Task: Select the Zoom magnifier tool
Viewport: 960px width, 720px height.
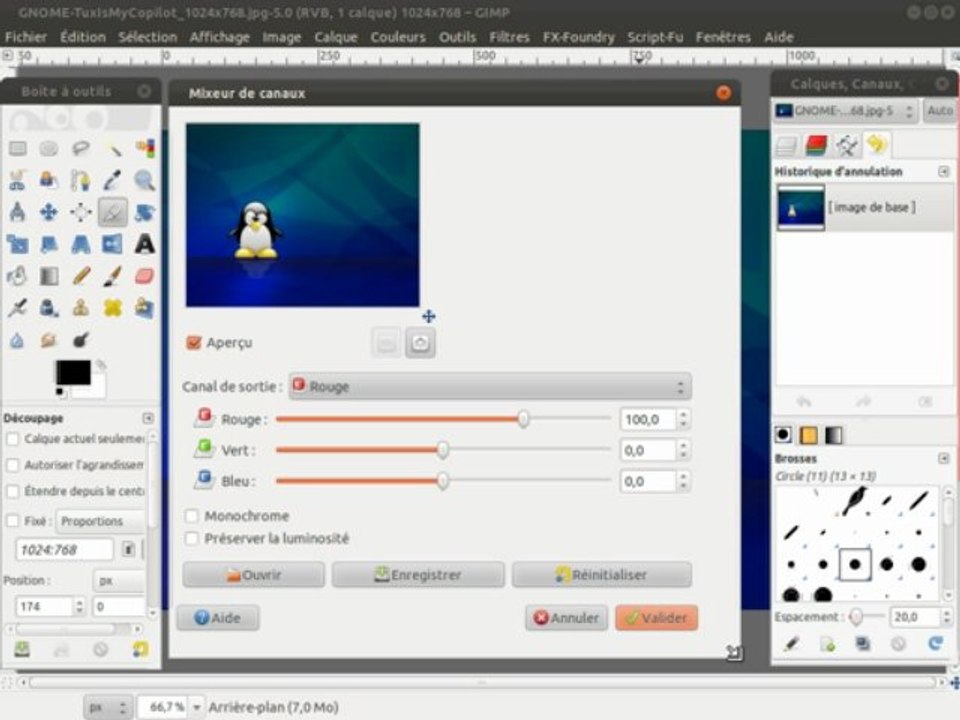Action: pos(144,180)
